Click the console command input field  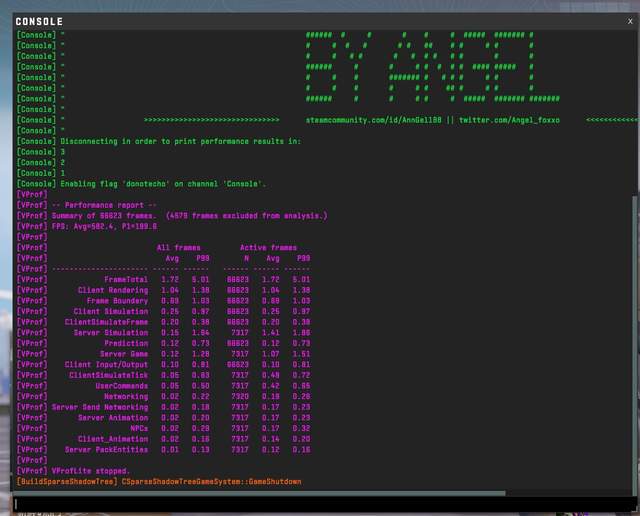pyautogui.click(x=320, y=504)
